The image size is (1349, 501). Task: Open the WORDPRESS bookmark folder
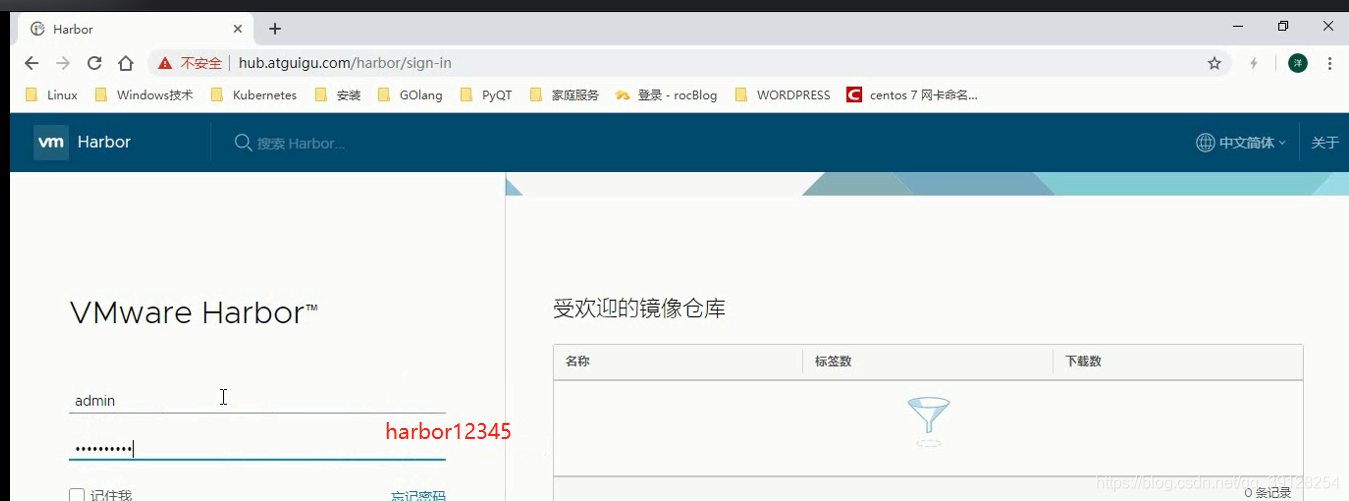[x=782, y=95]
